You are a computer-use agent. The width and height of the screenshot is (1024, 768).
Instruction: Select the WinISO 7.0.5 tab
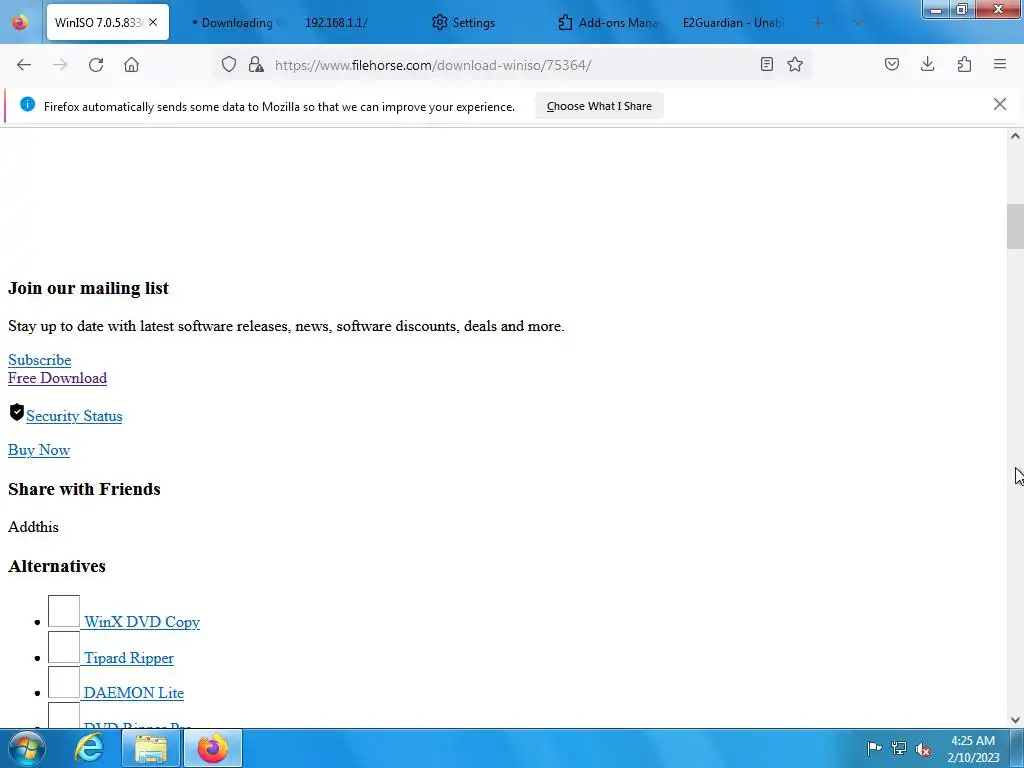[x=98, y=23]
